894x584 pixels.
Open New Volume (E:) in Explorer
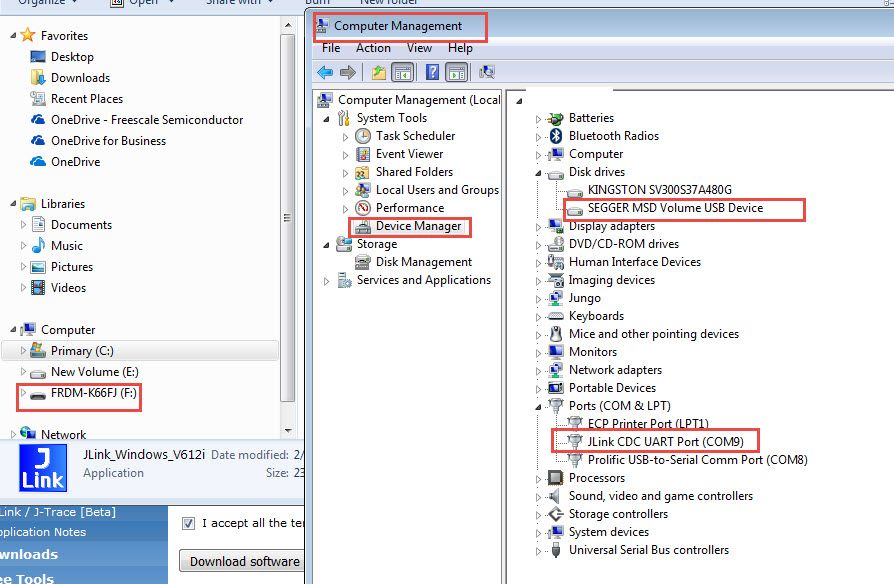95,372
